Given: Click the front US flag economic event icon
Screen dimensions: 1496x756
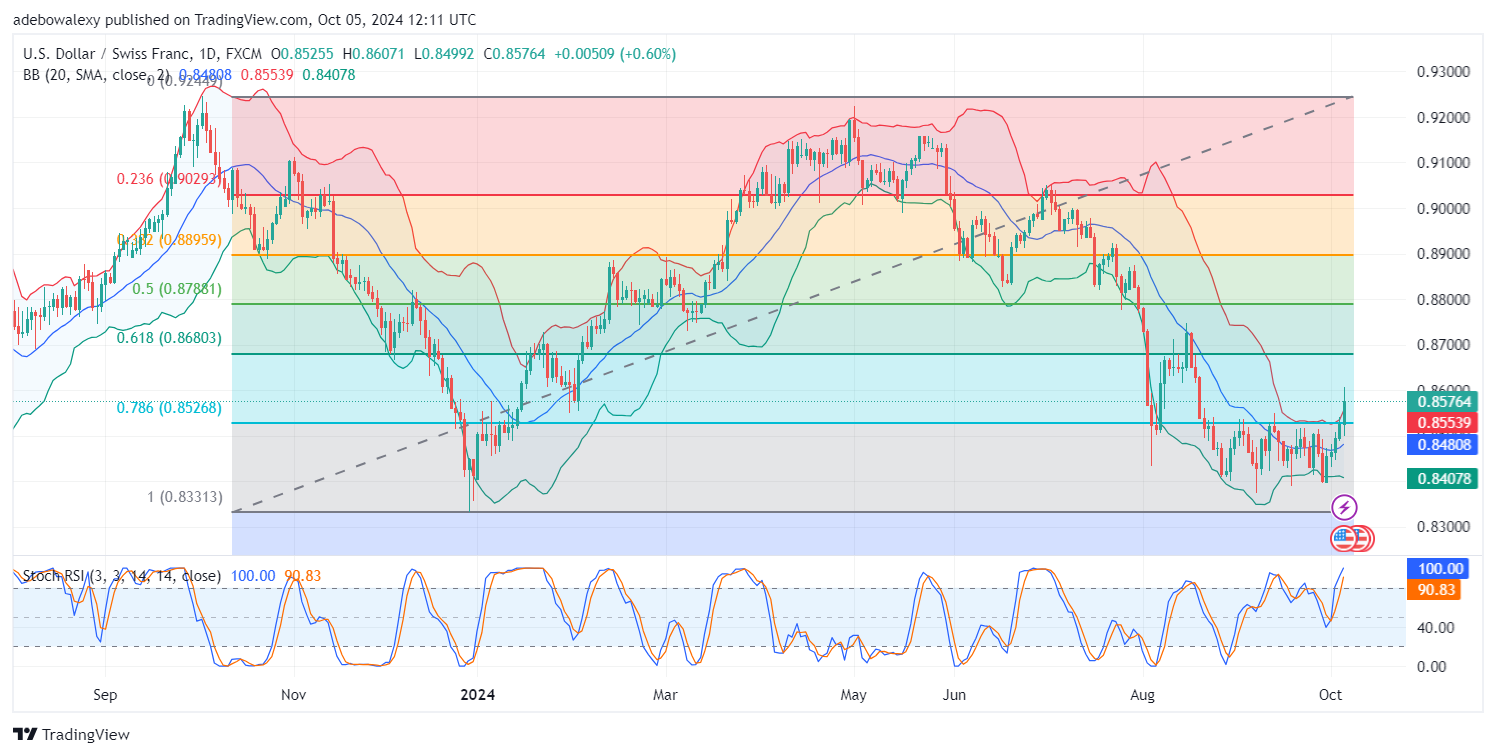Looking at the screenshot, I should 1343,539.
